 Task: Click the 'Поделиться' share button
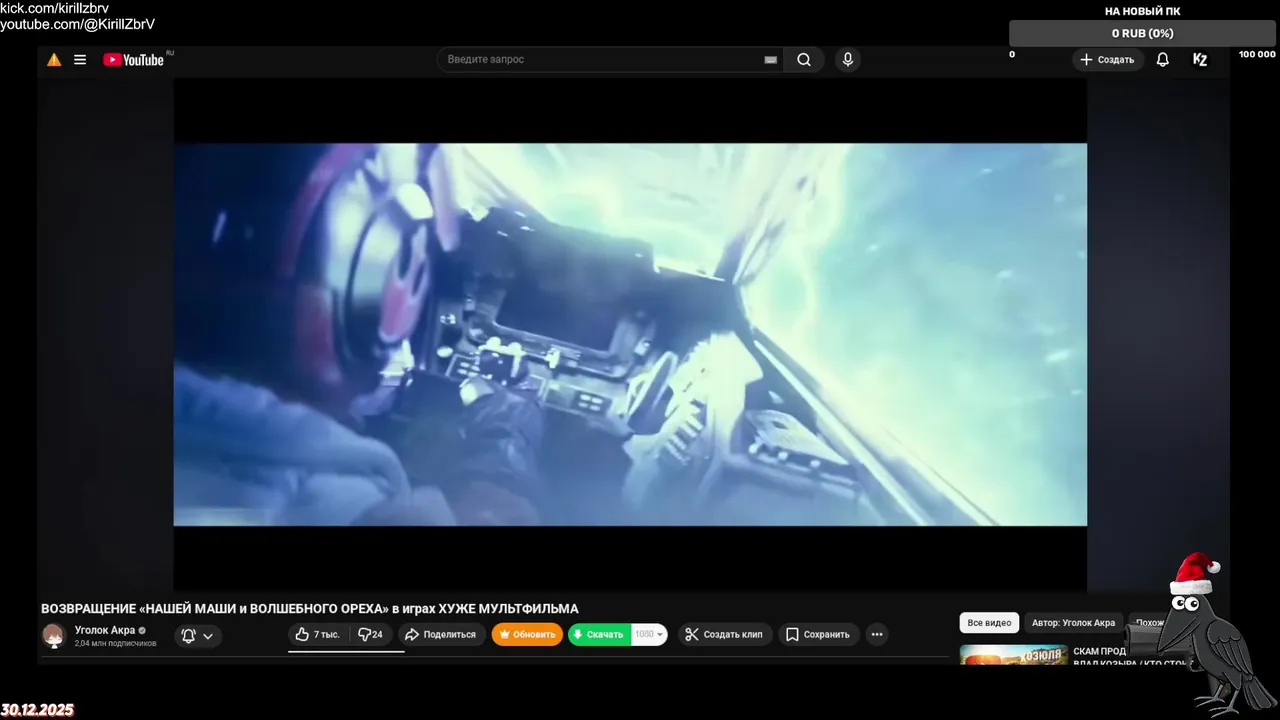click(x=442, y=635)
